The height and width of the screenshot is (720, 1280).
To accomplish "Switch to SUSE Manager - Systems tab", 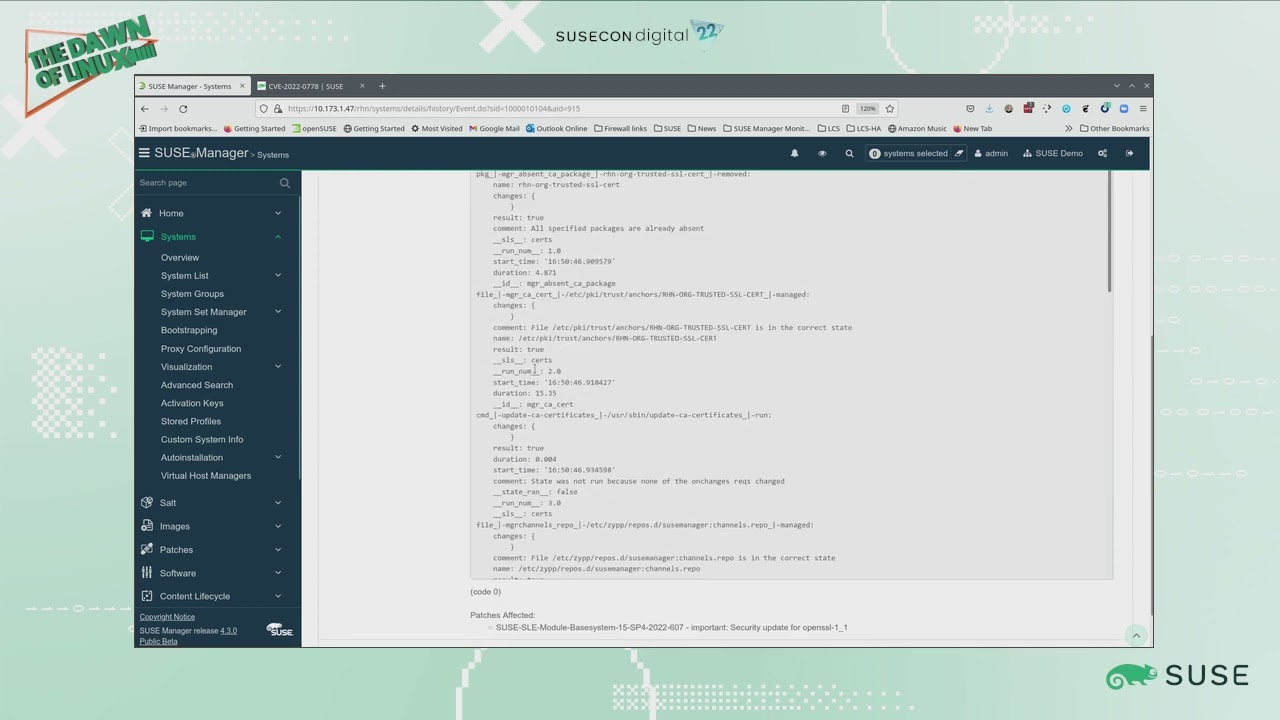I will coord(190,86).
